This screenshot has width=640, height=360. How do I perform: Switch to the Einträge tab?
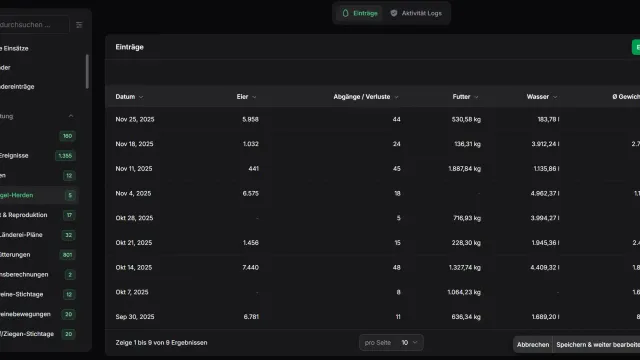(x=360, y=13)
